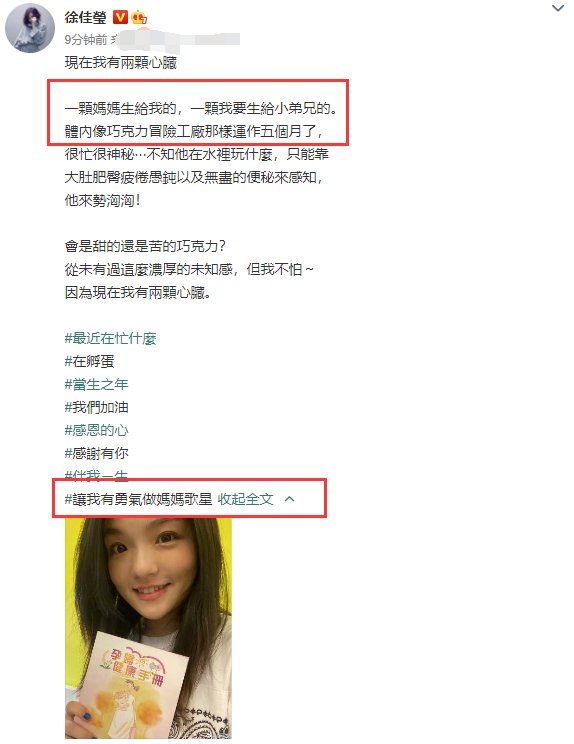The image size is (574, 744).
Task: Open the username 徐佳瑩 profile link
Action: click(x=85, y=18)
